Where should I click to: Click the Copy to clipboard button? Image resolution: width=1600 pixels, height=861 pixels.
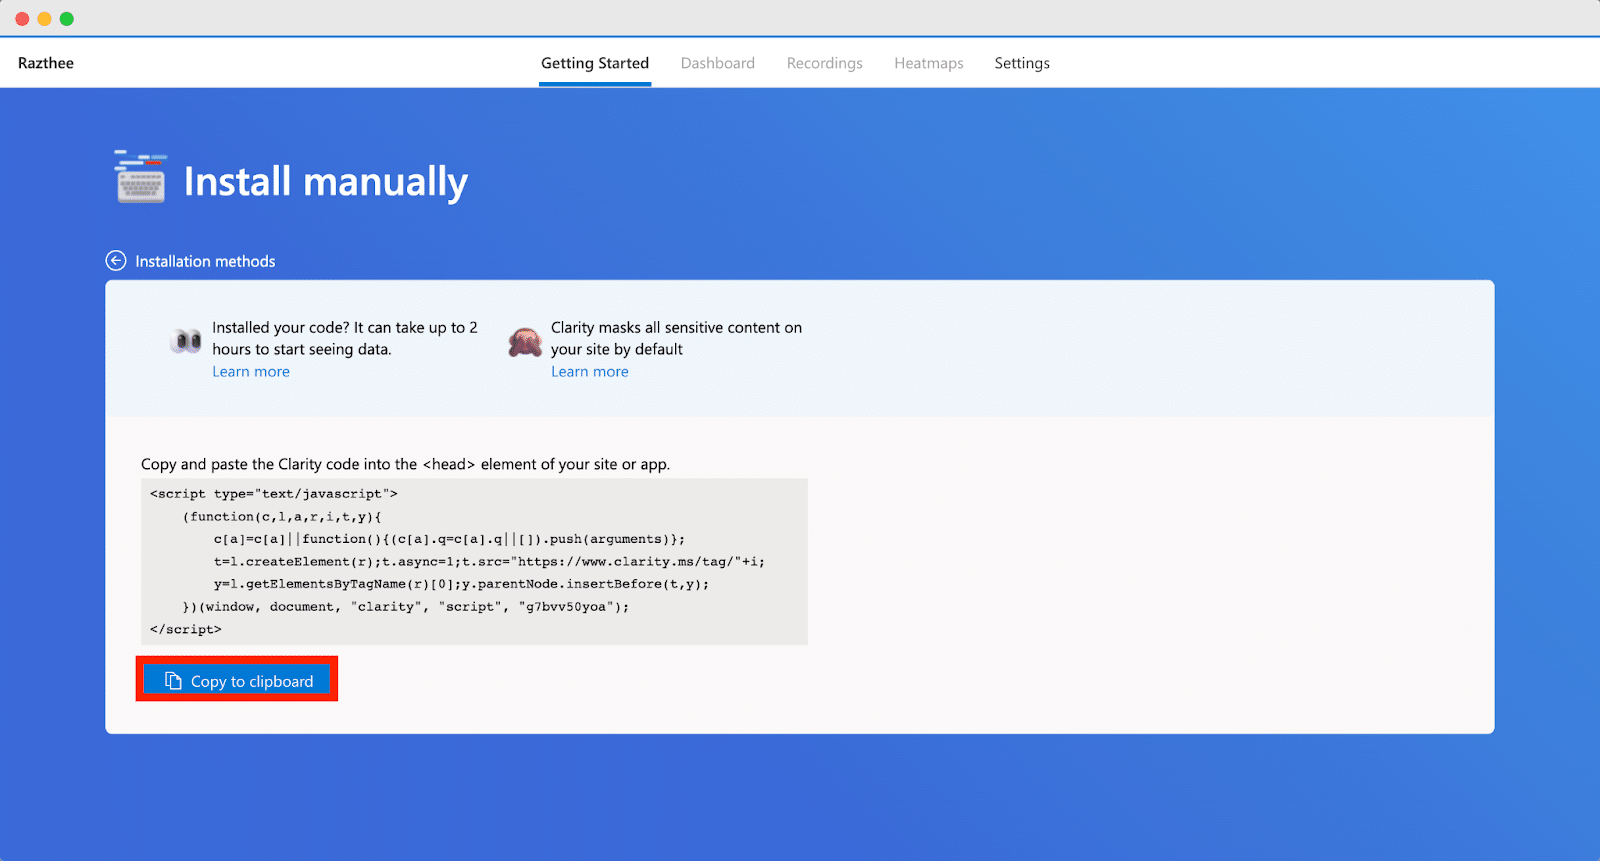[237, 680]
